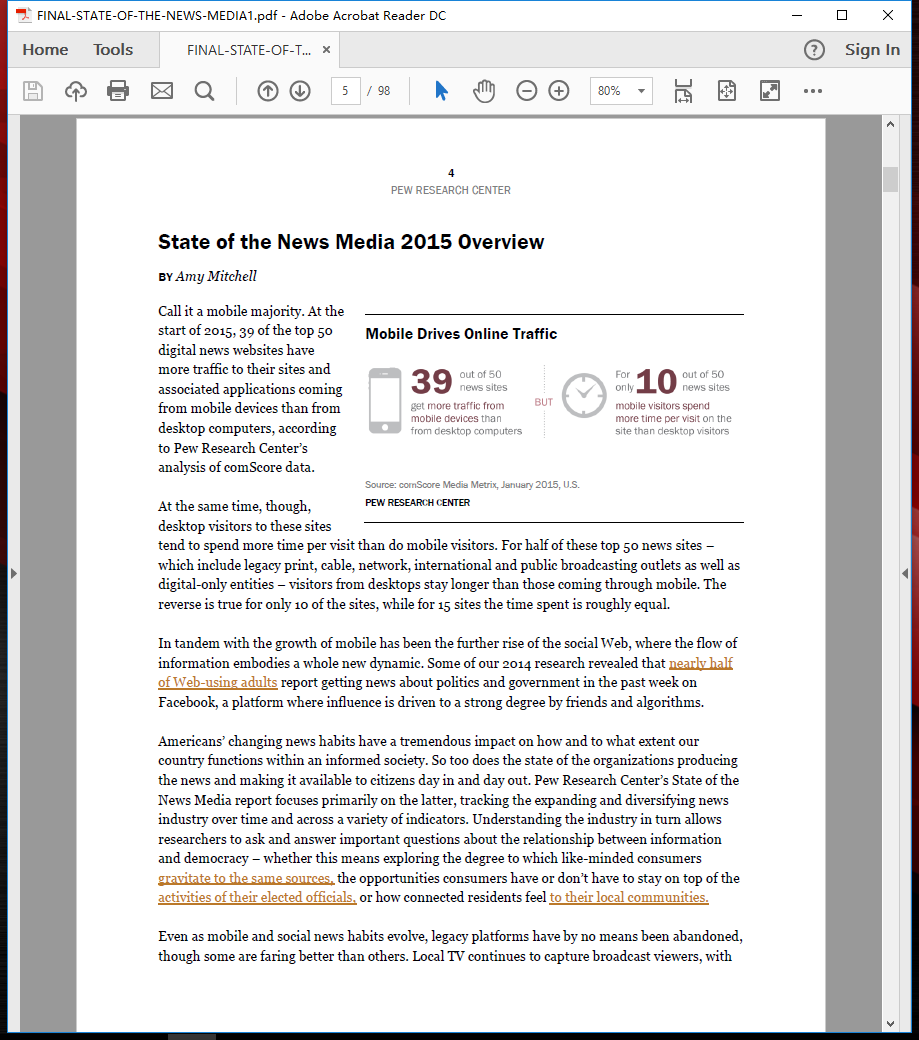Screen dimensions: 919x1040
Task: Open 'gravitate to the same sources' link
Action: 246,878
